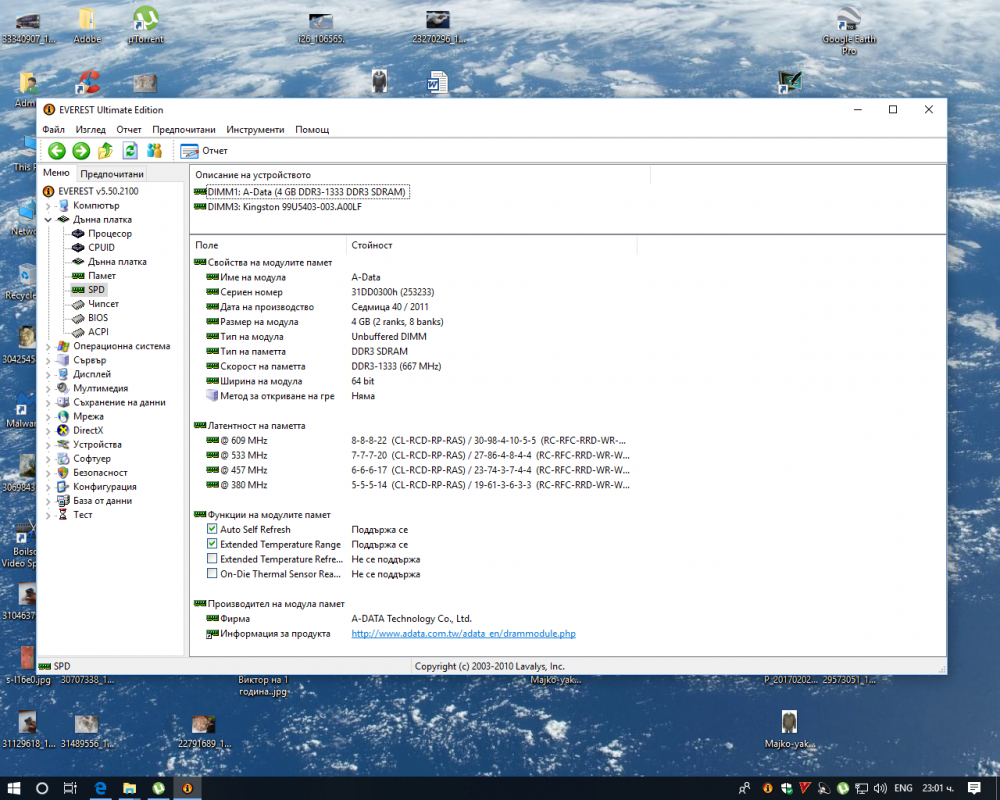Open the µTorrent desktop shortcut
This screenshot has width=1000, height=800.
146,25
